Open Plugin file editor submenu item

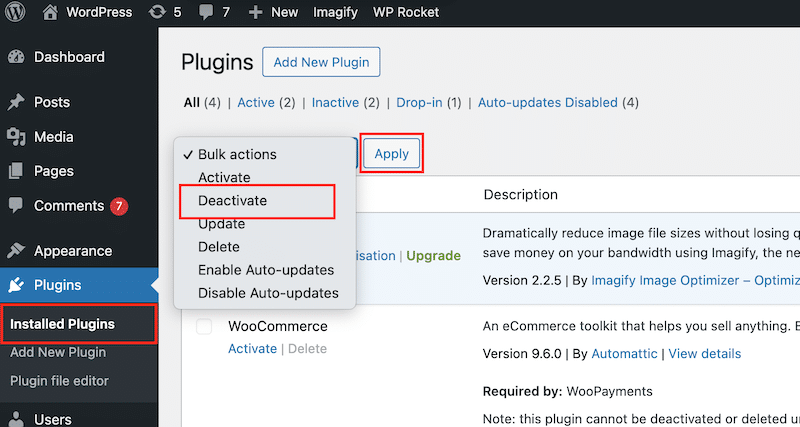[59, 381]
